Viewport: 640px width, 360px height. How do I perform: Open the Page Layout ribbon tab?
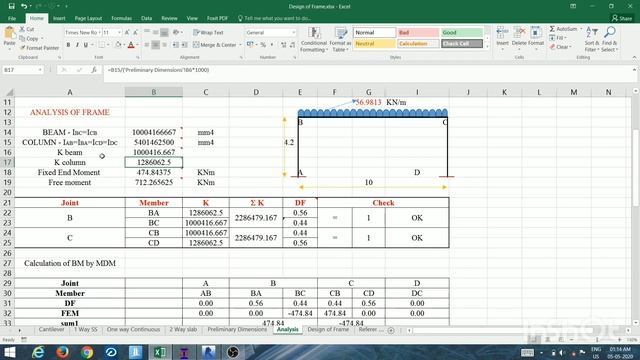tap(88, 18)
